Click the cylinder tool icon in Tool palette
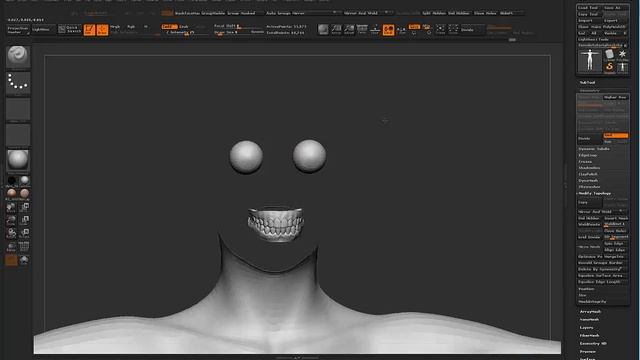640x360 pixels. point(609,55)
